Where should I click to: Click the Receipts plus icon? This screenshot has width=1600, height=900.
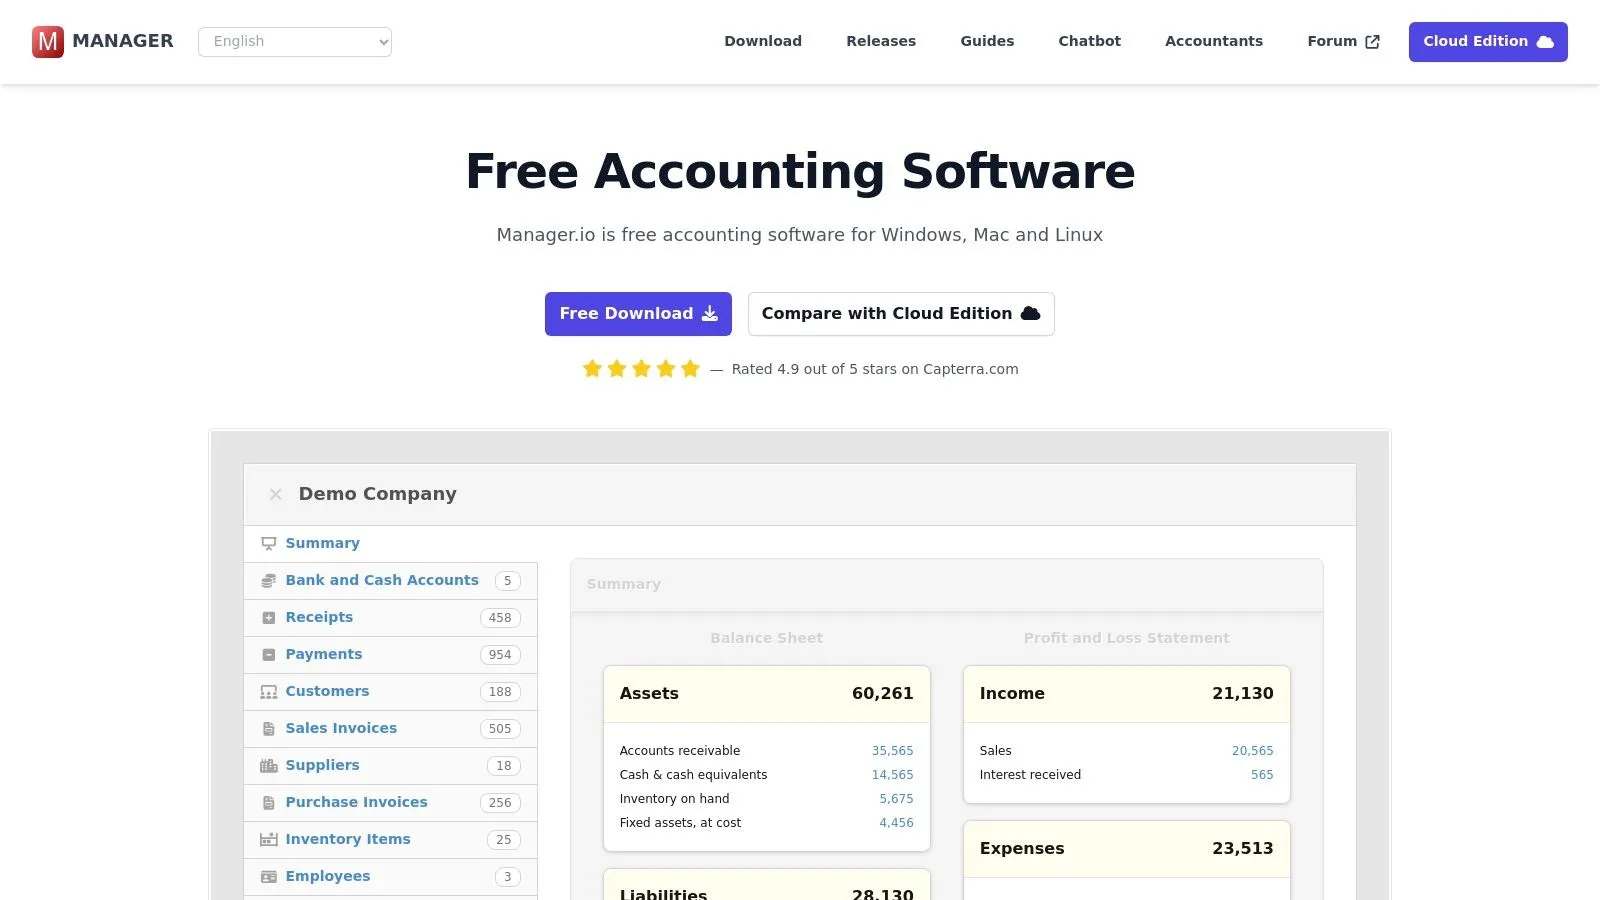tap(268, 618)
